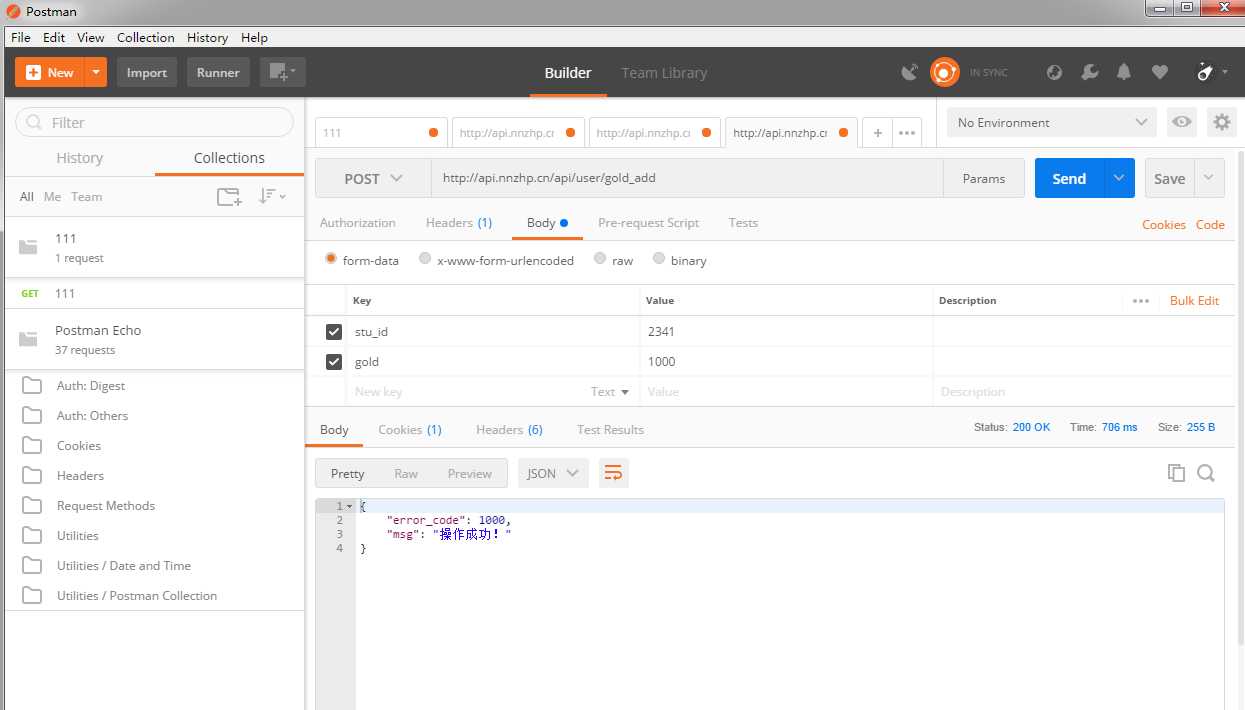The height and width of the screenshot is (710, 1245).
Task: Open the collections sort dropdown
Action: tap(272, 197)
